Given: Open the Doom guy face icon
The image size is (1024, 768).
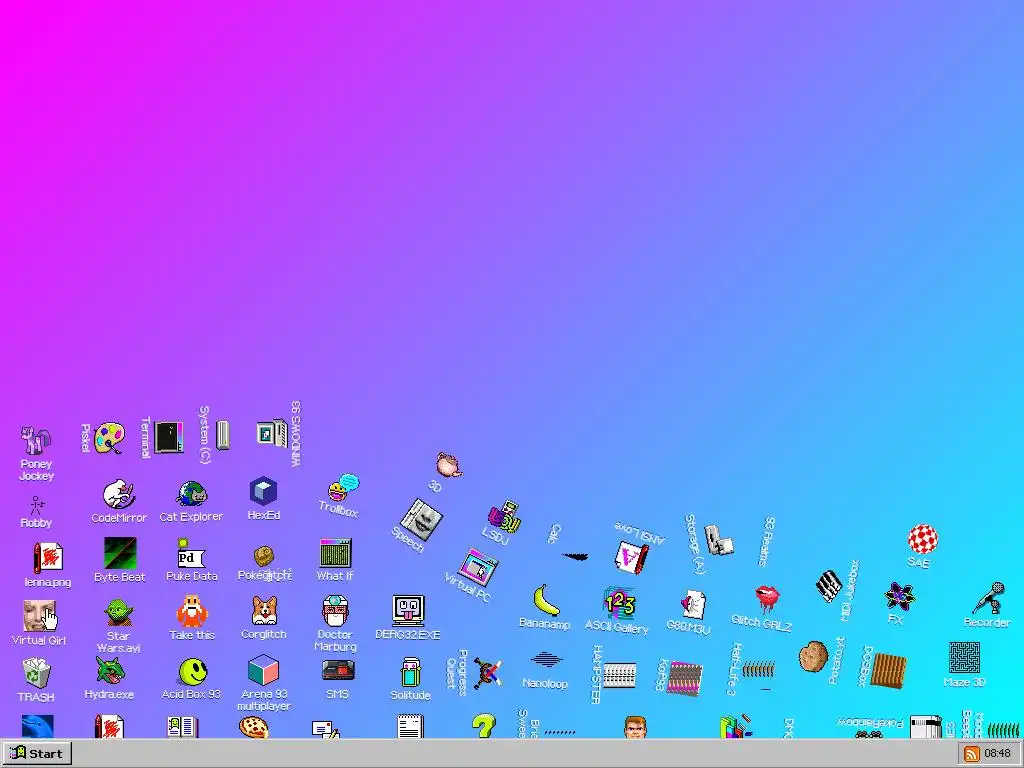Looking at the screenshot, I should 635,727.
